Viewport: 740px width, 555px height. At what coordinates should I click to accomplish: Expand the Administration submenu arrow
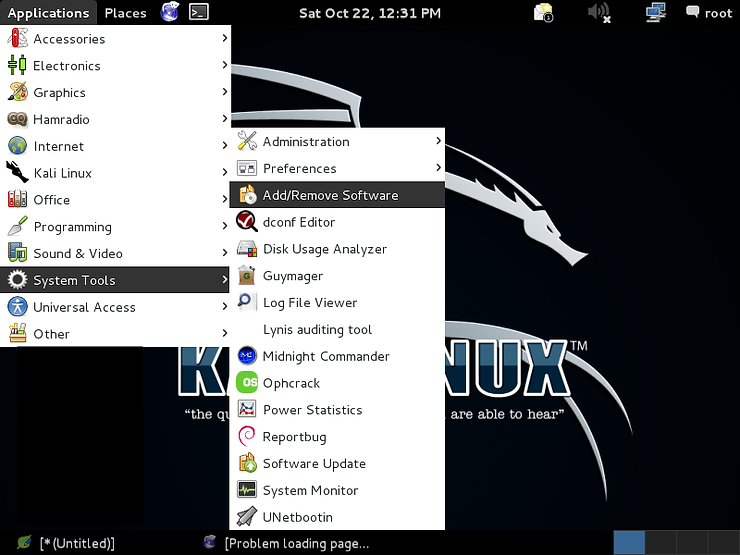(x=438, y=141)
